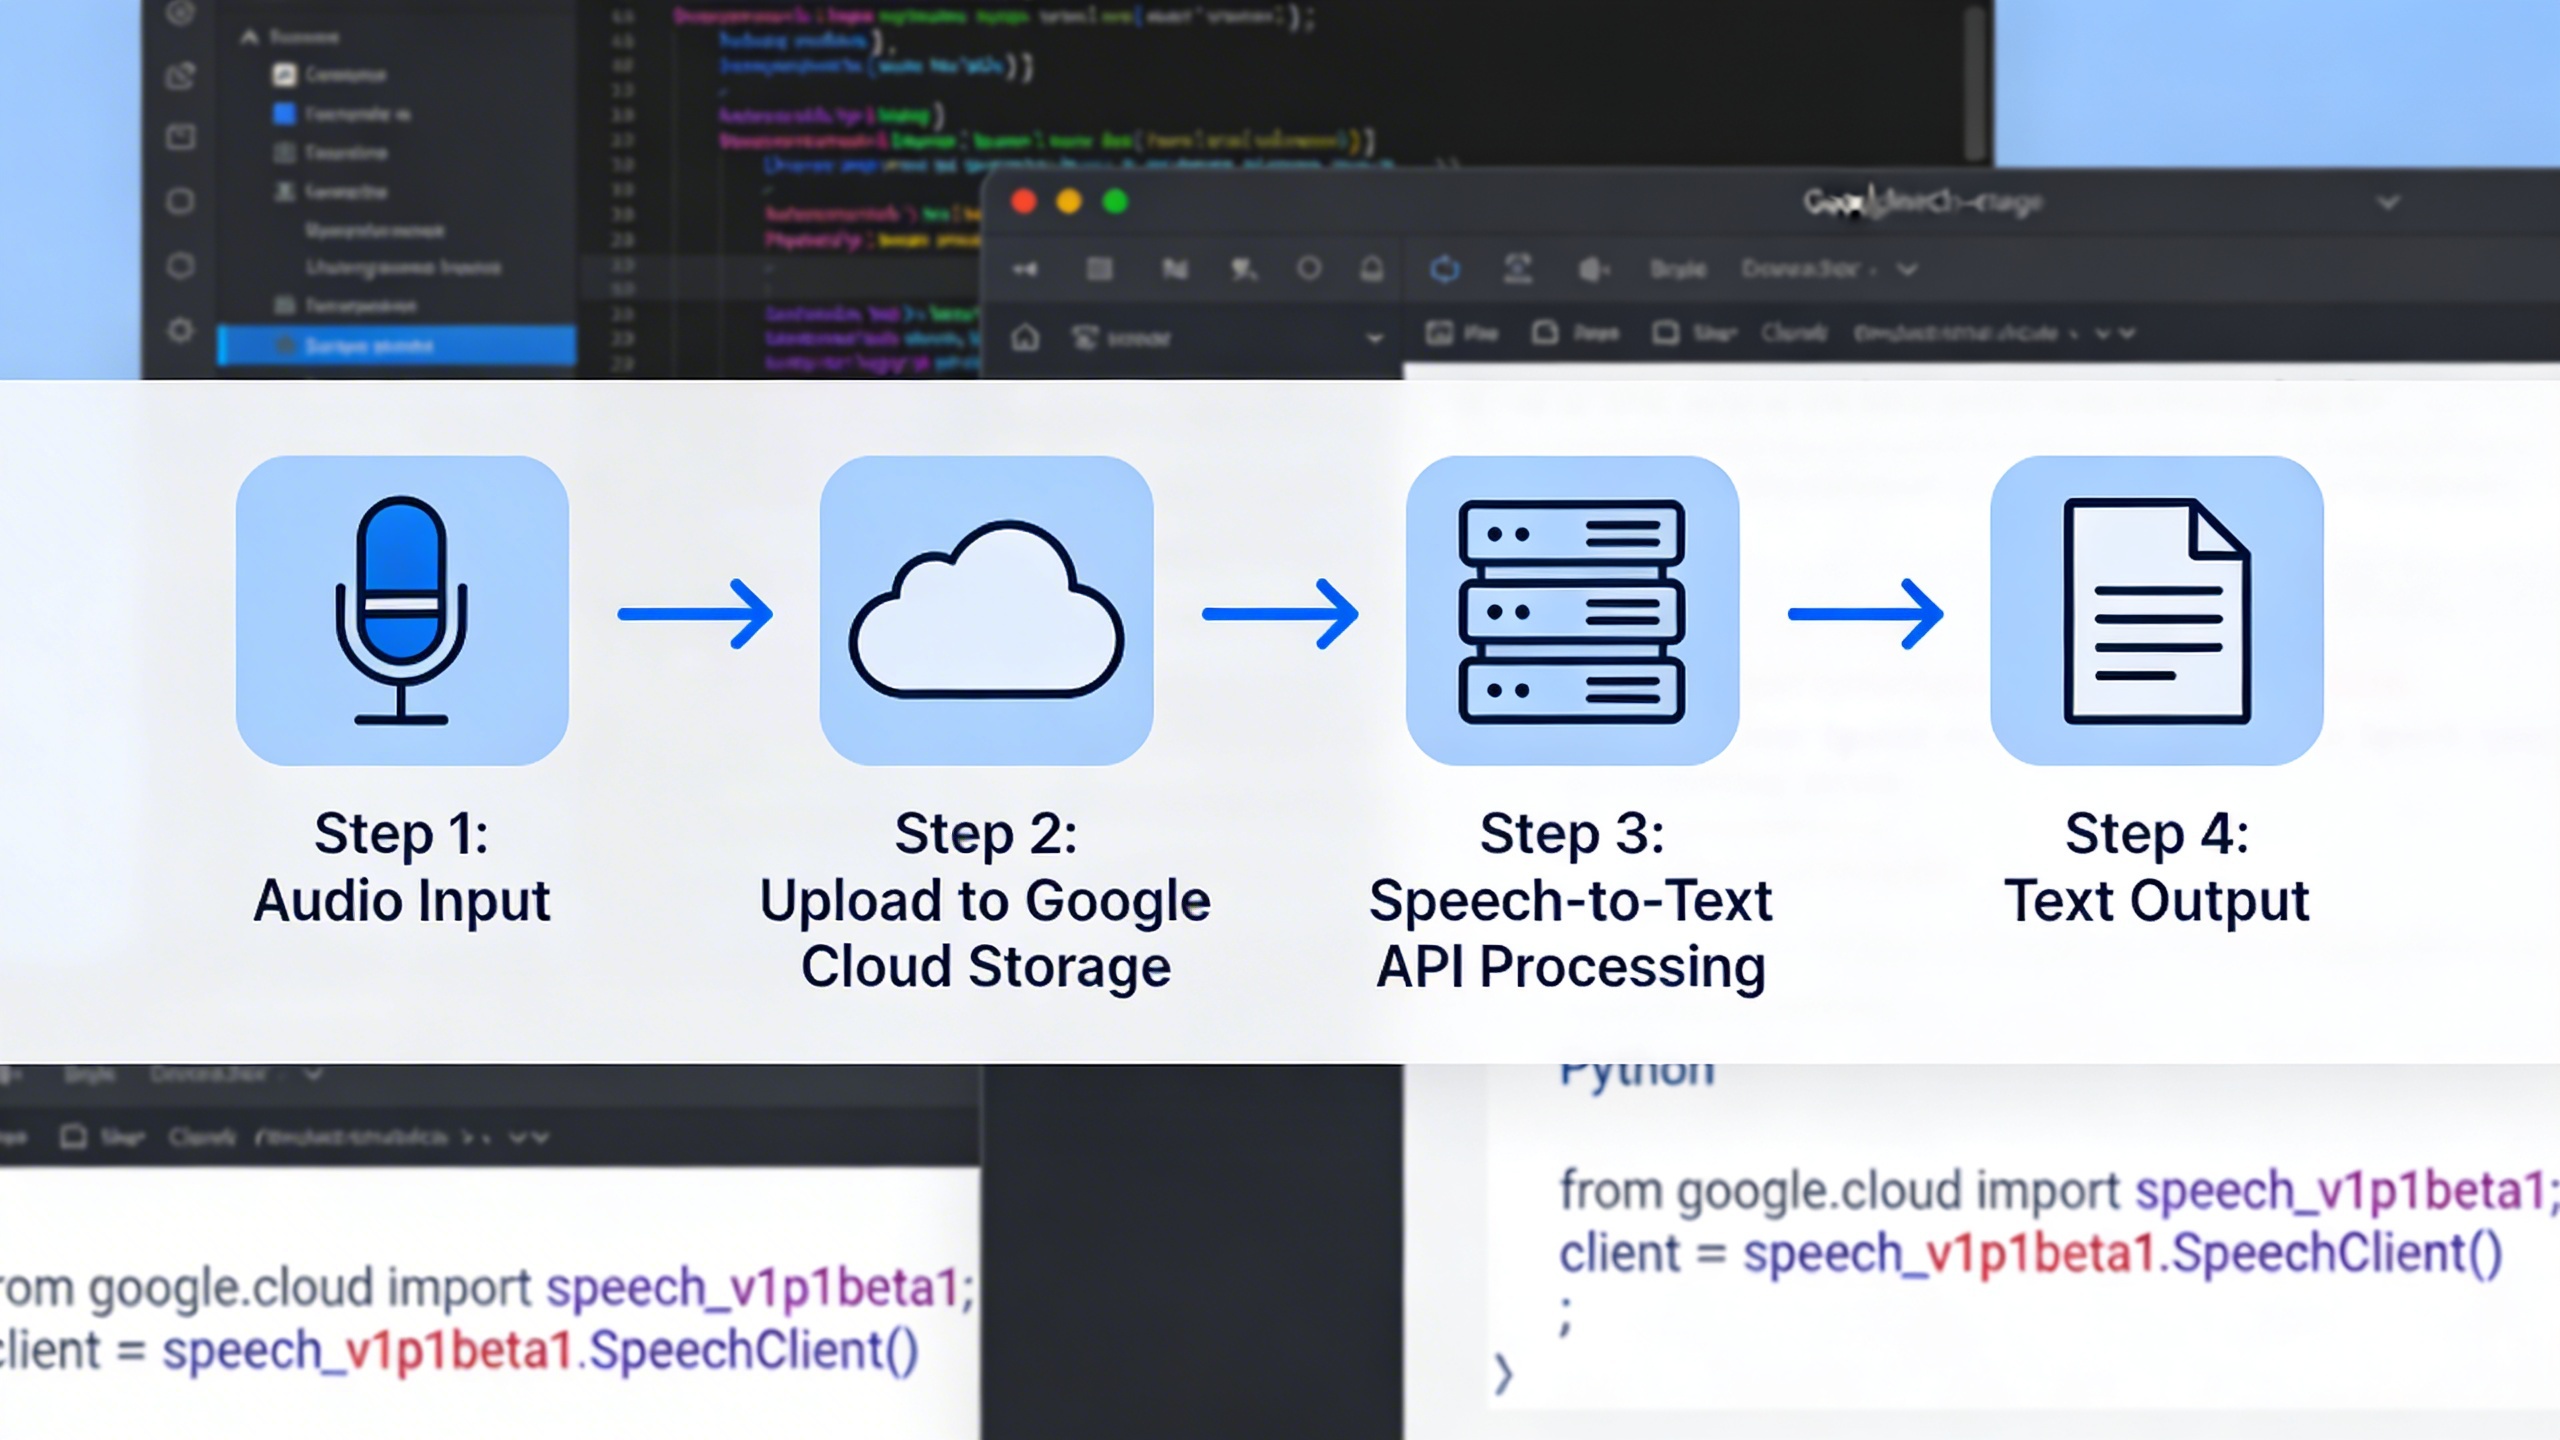Image resolution: width=2560 pixels, height=1440 pixels.
Task: Click the microphone Audio Input icon
Action: [x=401, y=610]
